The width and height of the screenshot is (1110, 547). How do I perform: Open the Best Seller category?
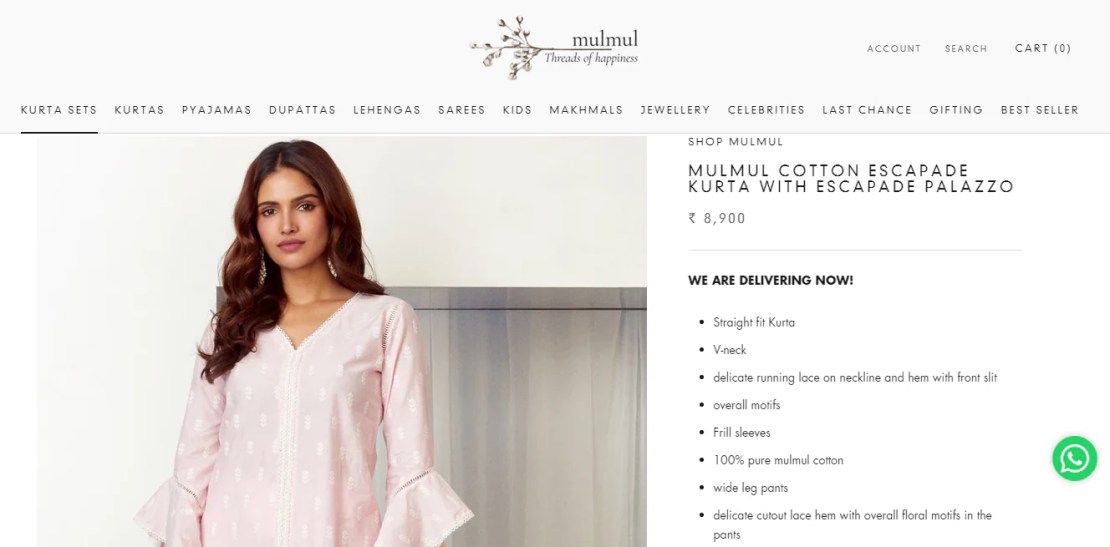coord(1040,110)
